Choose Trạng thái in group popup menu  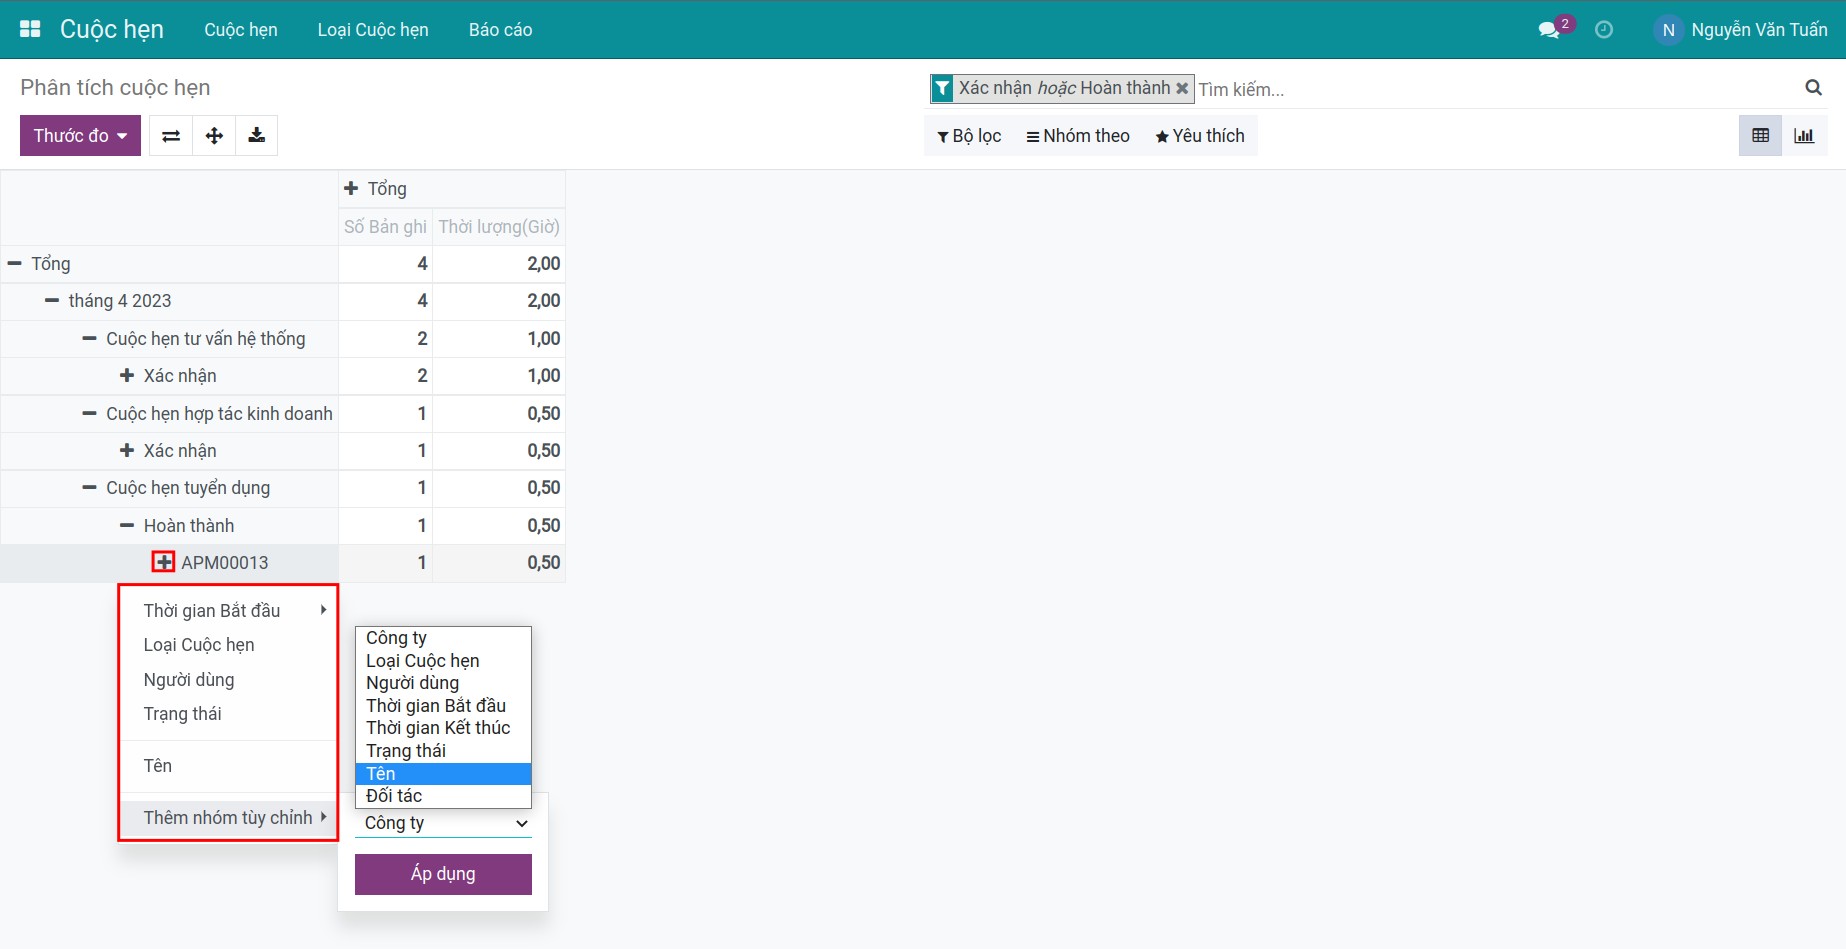tap(228, 714)
